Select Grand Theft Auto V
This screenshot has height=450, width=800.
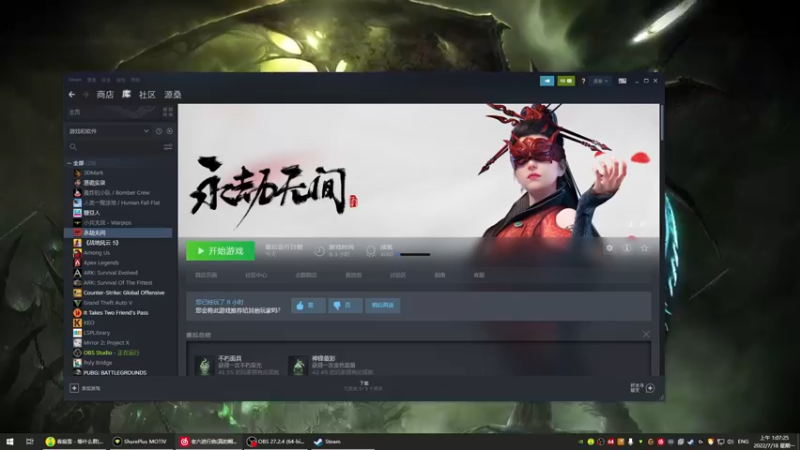tap(108, 303)
